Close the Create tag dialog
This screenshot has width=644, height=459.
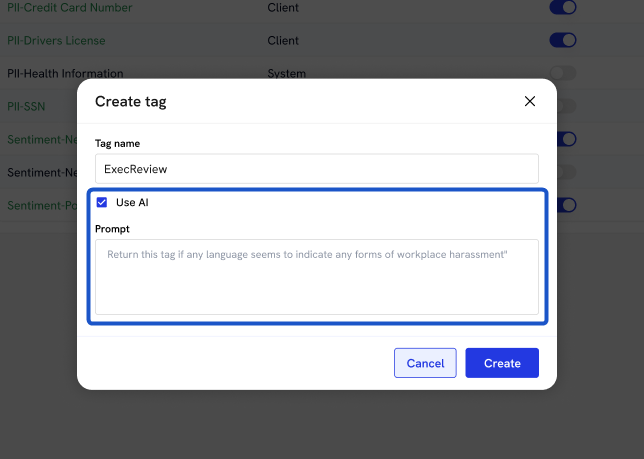coord(529,101)
